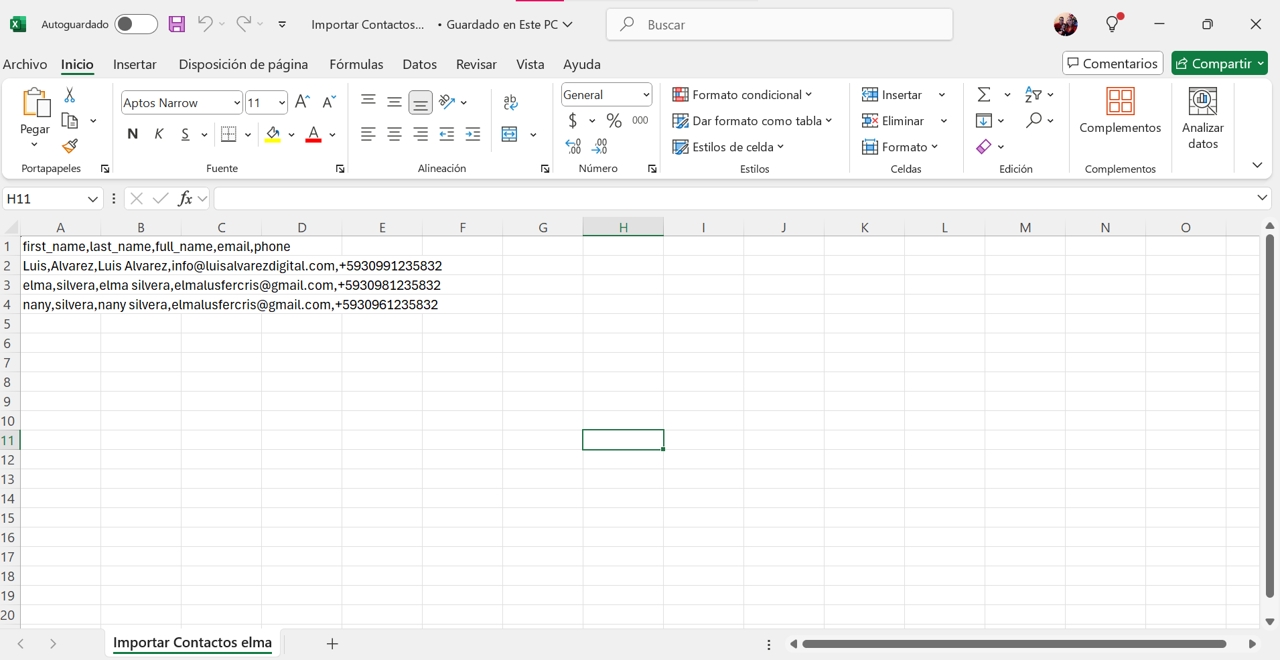
Task: Open the Analizar datos tool
Action: [1202, 118]
